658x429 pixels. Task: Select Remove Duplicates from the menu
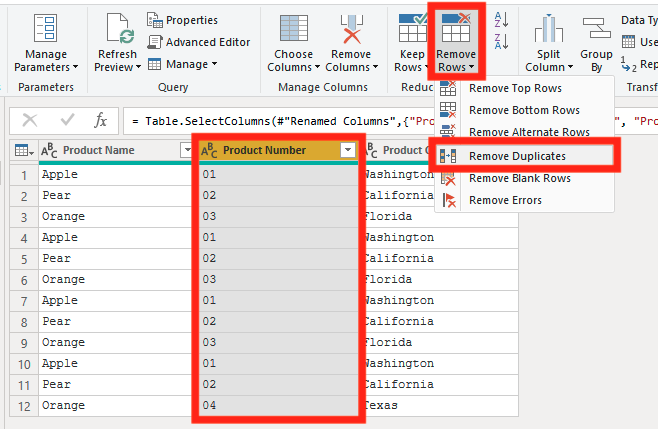point(517,156)
